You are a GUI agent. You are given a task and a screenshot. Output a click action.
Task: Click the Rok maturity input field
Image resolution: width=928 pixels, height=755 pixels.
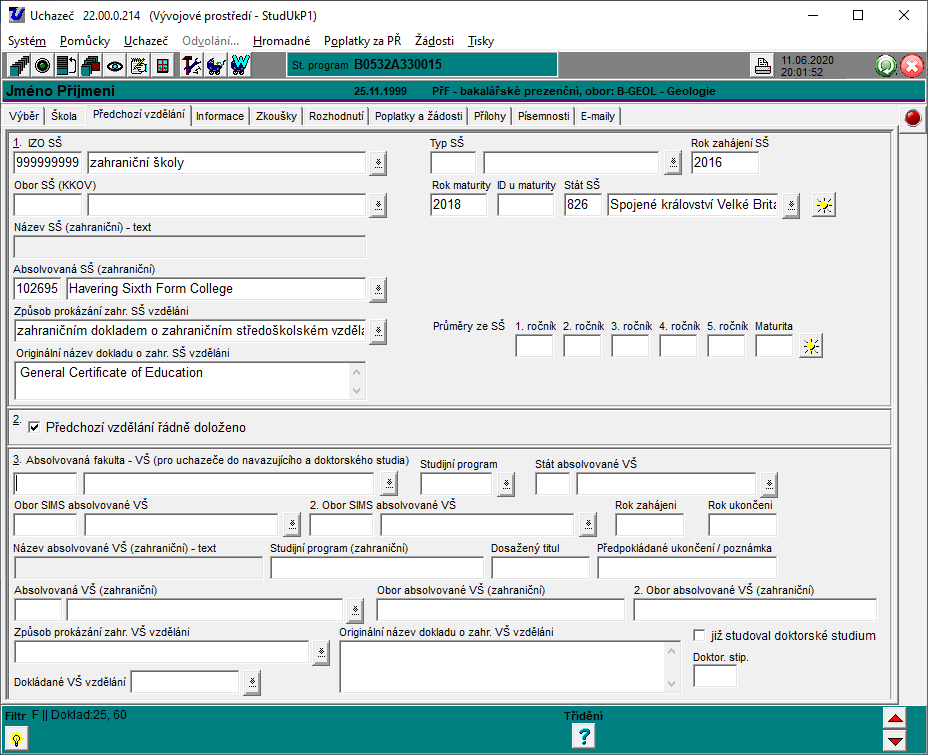(458, 205)
